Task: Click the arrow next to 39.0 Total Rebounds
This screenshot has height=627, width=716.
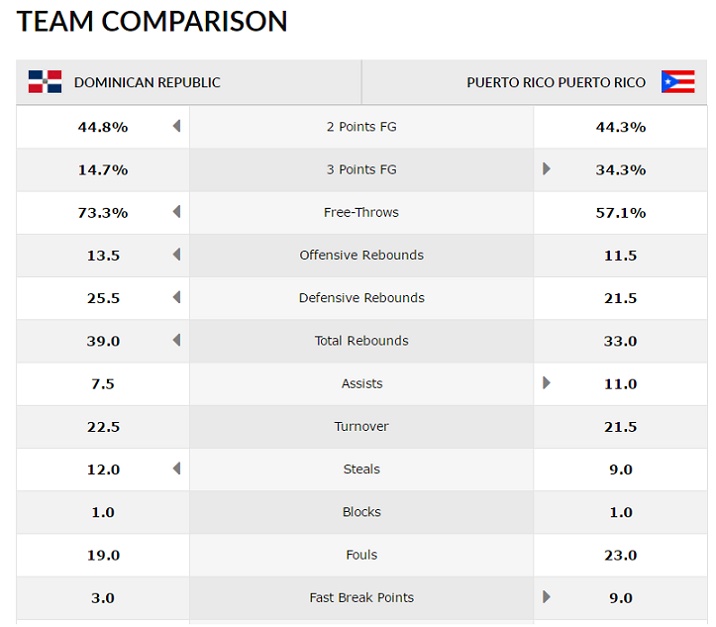Action: point(176,341)
